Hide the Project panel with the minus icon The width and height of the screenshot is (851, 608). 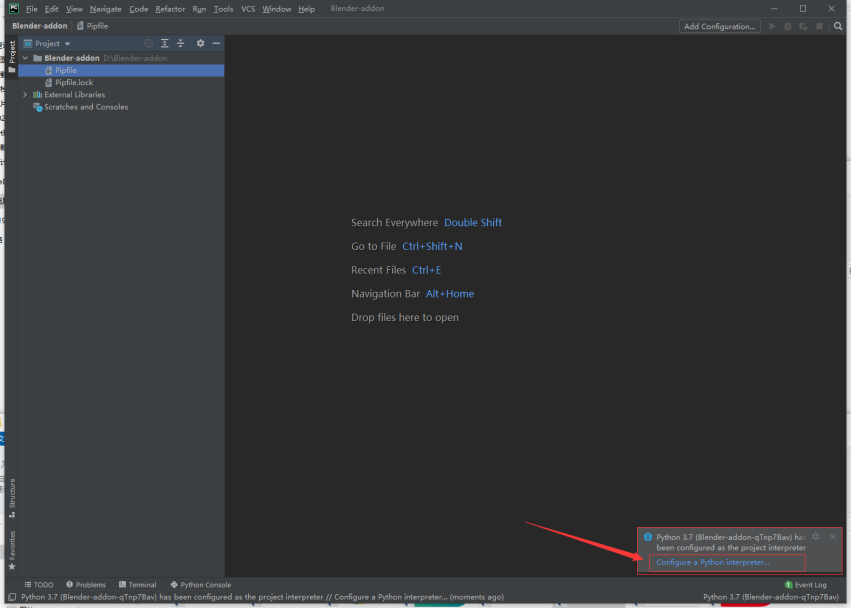click(217, 43)
